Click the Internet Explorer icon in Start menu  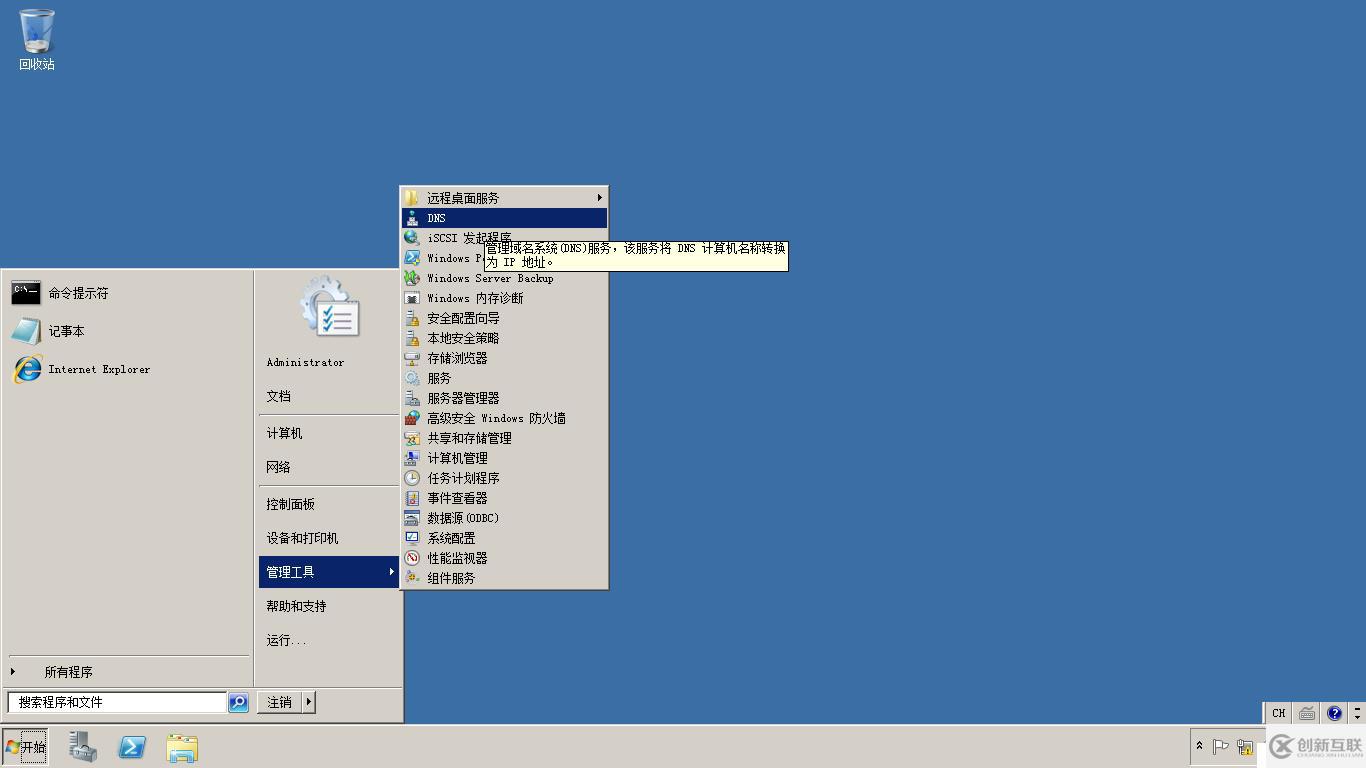[x=27, y=369]
